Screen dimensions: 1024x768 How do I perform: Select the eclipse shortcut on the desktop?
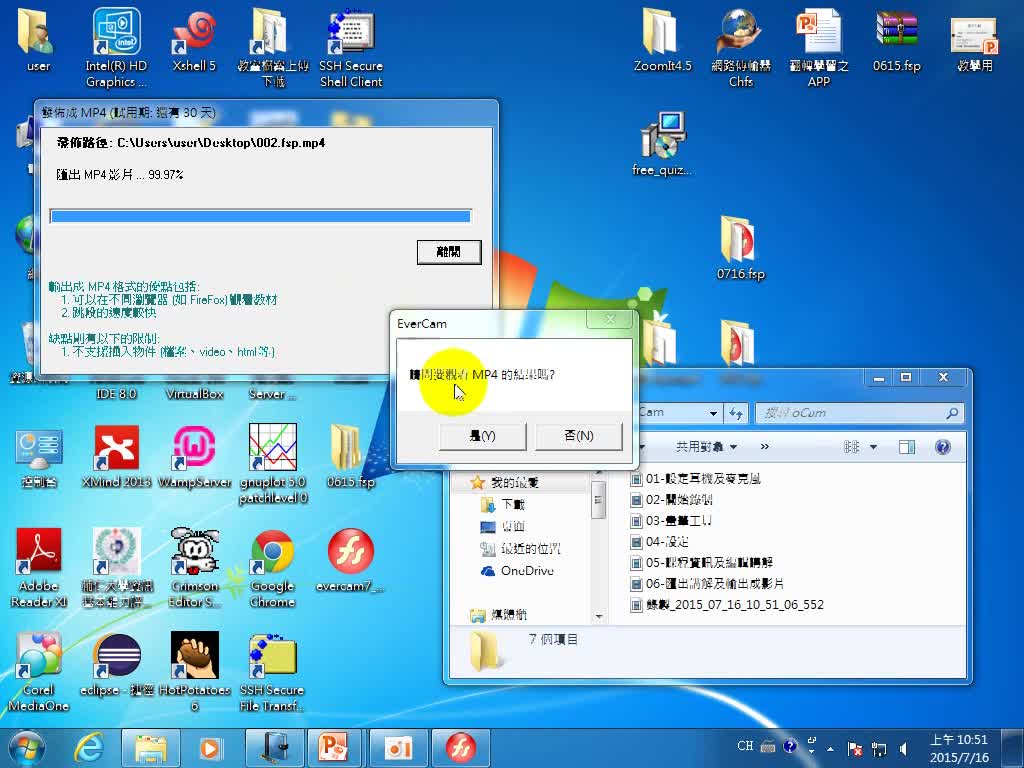click(x=116, y=665)
